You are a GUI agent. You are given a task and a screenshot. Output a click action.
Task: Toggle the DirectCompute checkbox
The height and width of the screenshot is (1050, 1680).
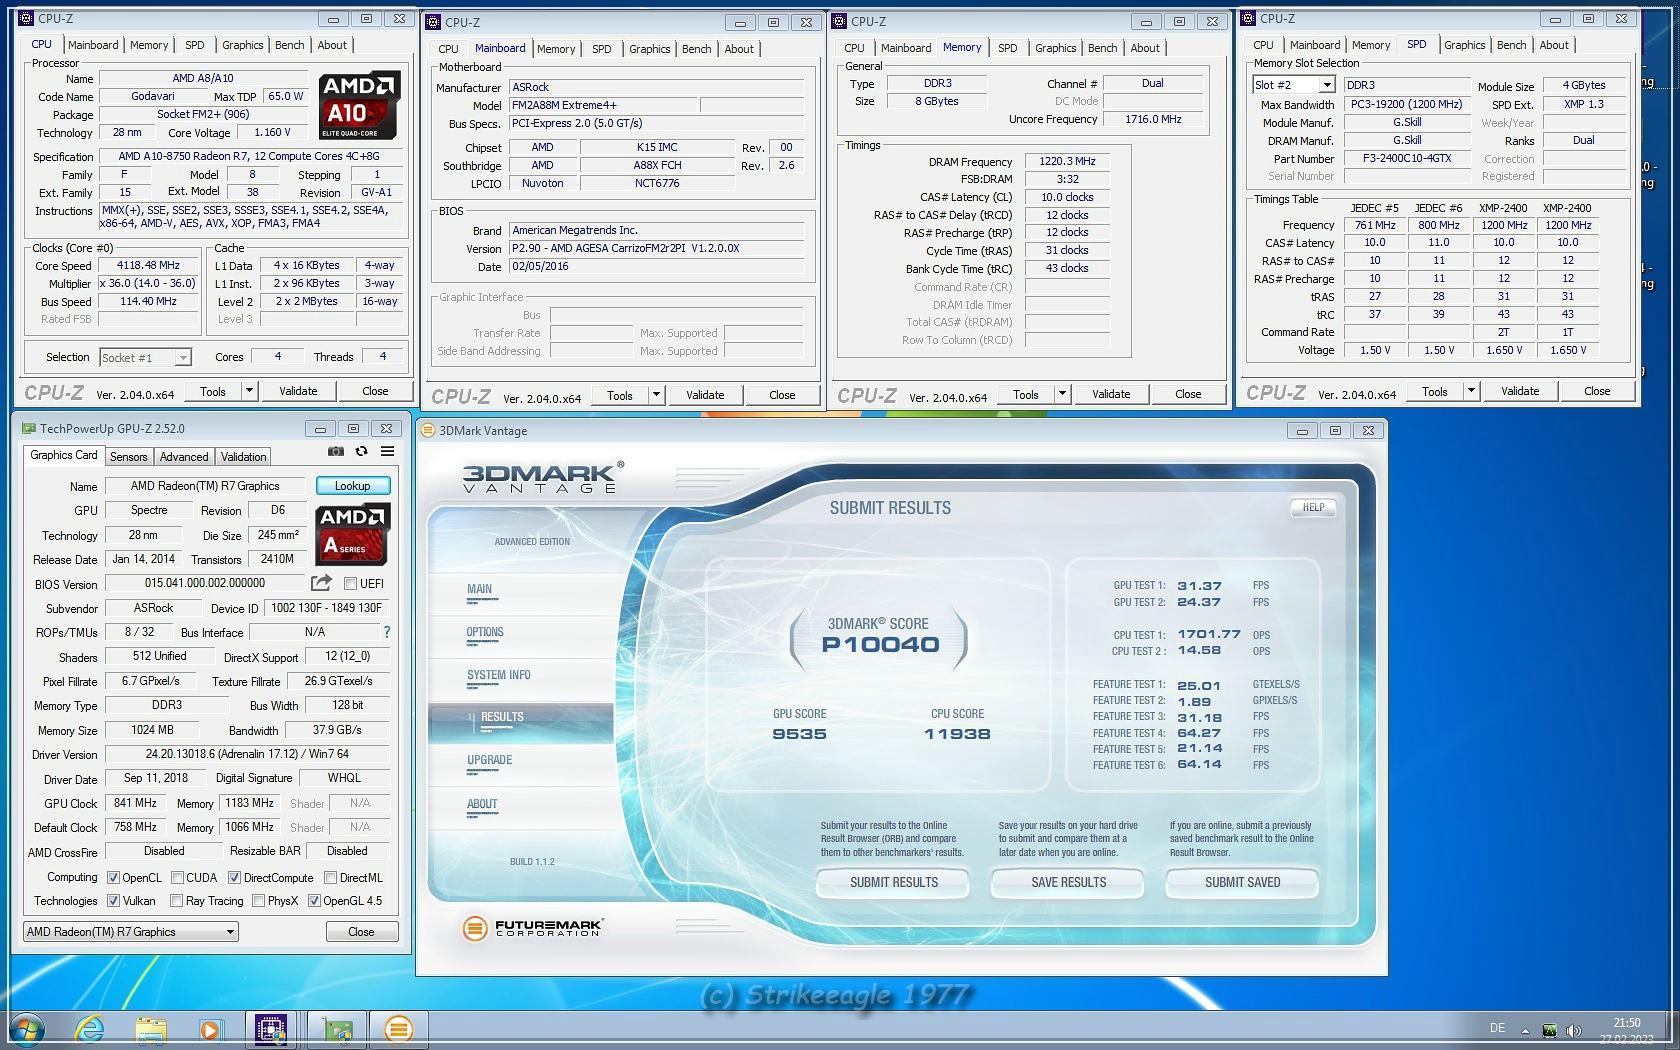point(234,878)
